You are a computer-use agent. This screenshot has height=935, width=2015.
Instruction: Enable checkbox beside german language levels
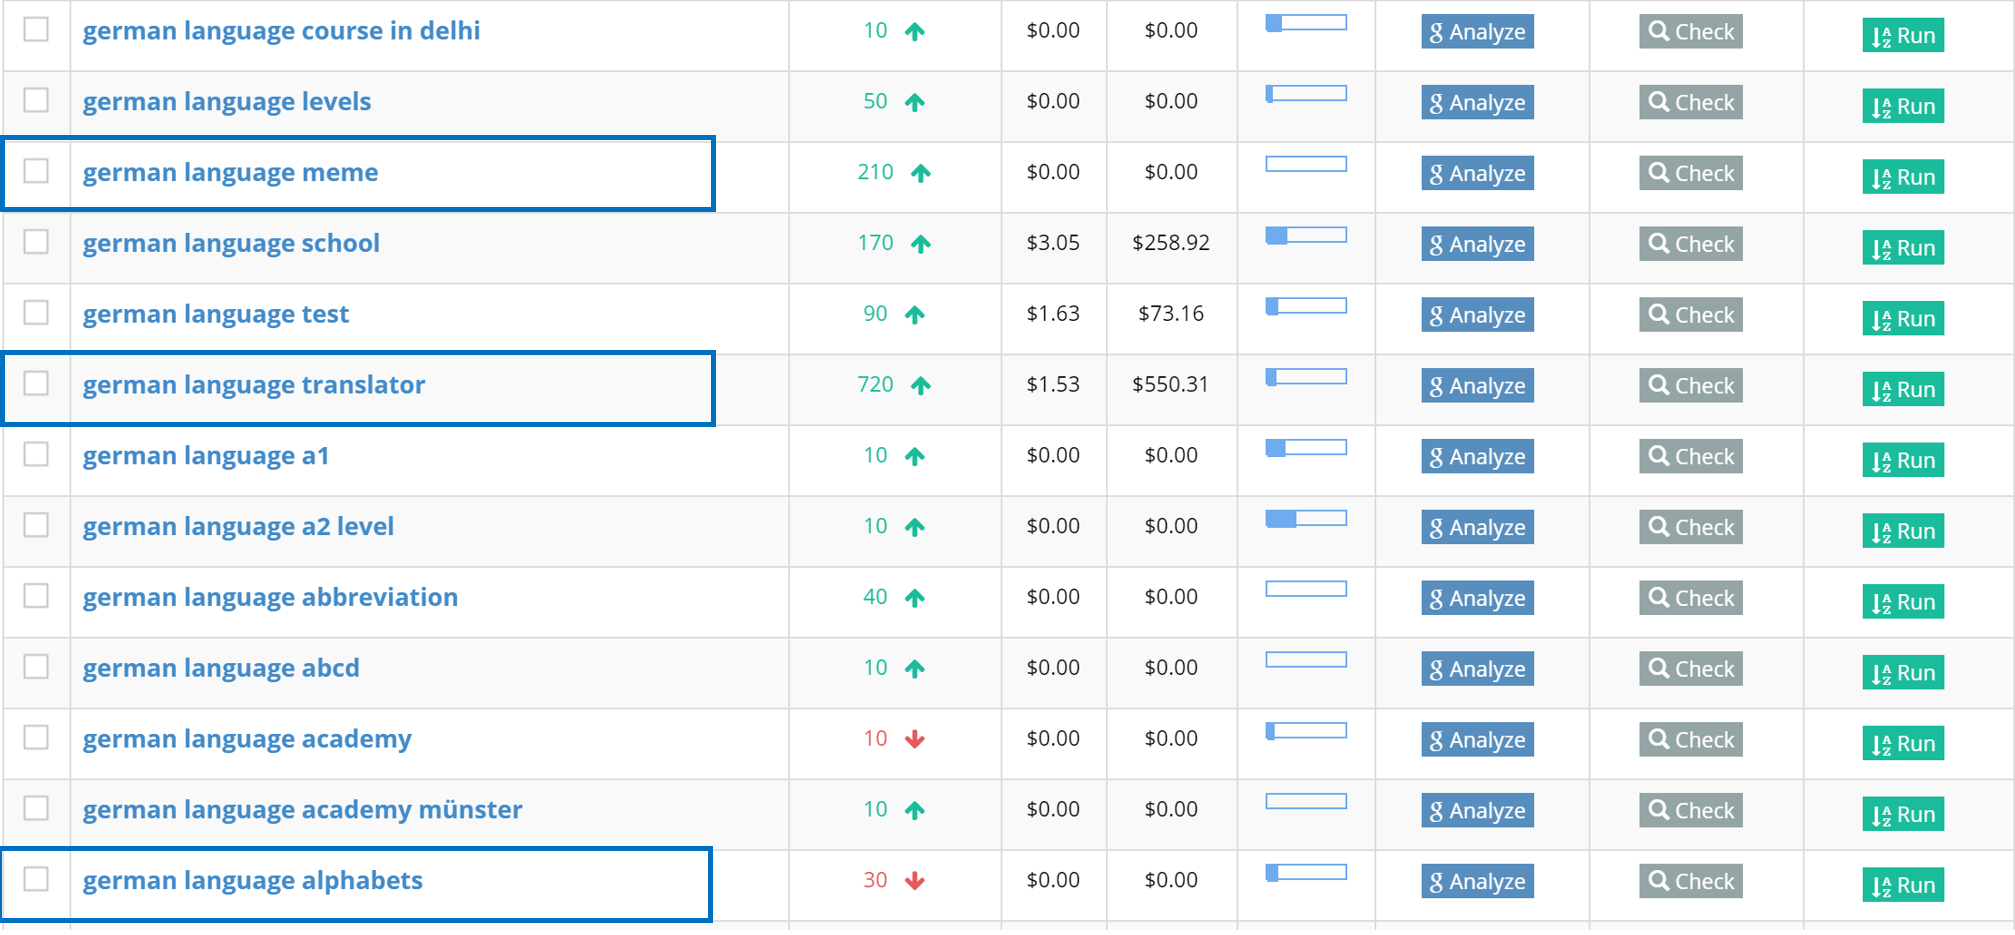coord(36,100)
